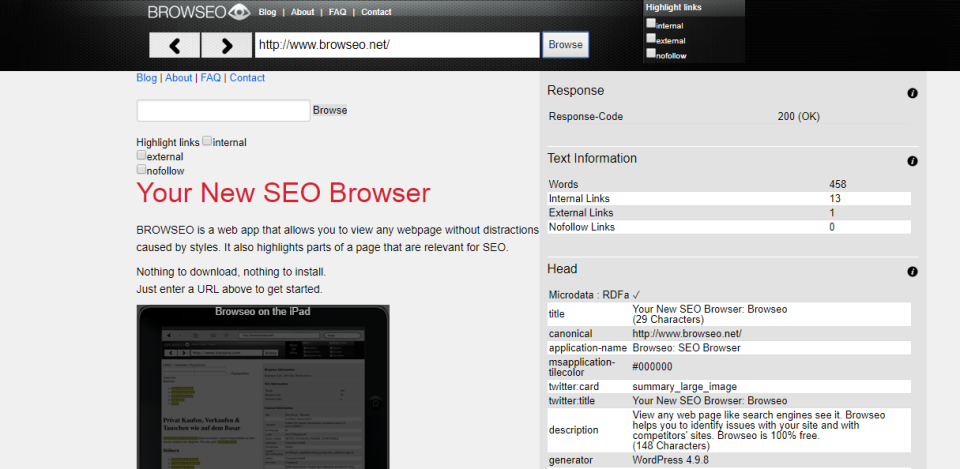
Task: Select the msapplication-tilecolor value #000000
Action: pos(652,367)
